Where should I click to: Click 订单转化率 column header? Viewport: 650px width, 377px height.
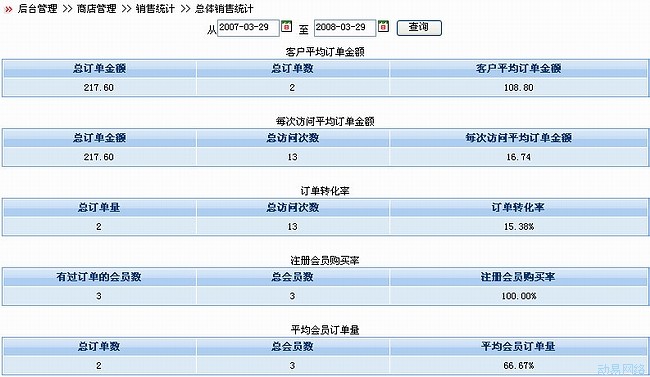click(x=518, y=207)
